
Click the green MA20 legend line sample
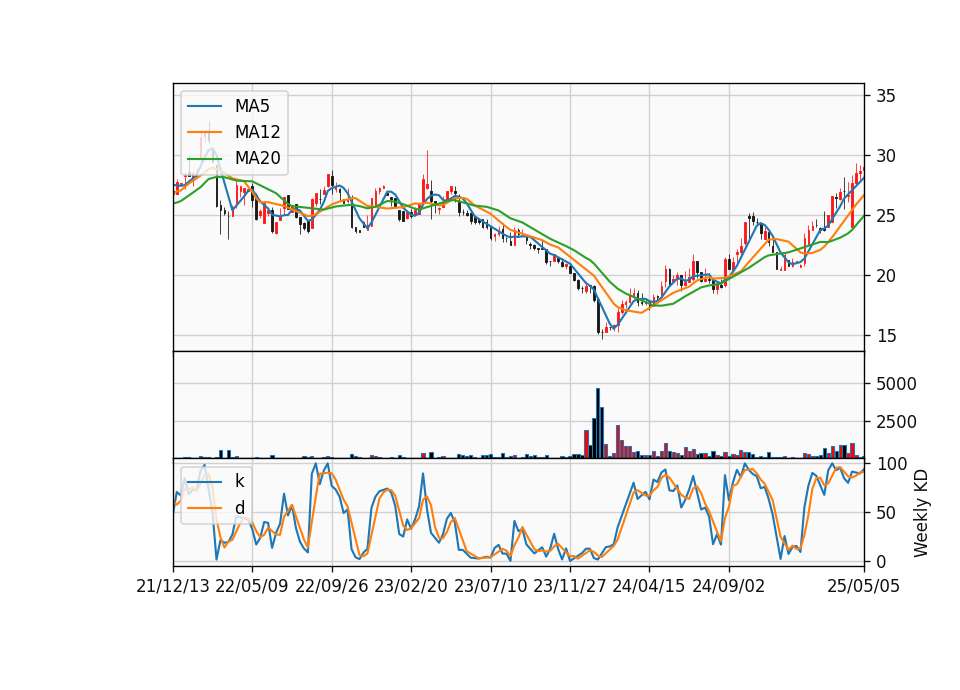tap(204, 158)
